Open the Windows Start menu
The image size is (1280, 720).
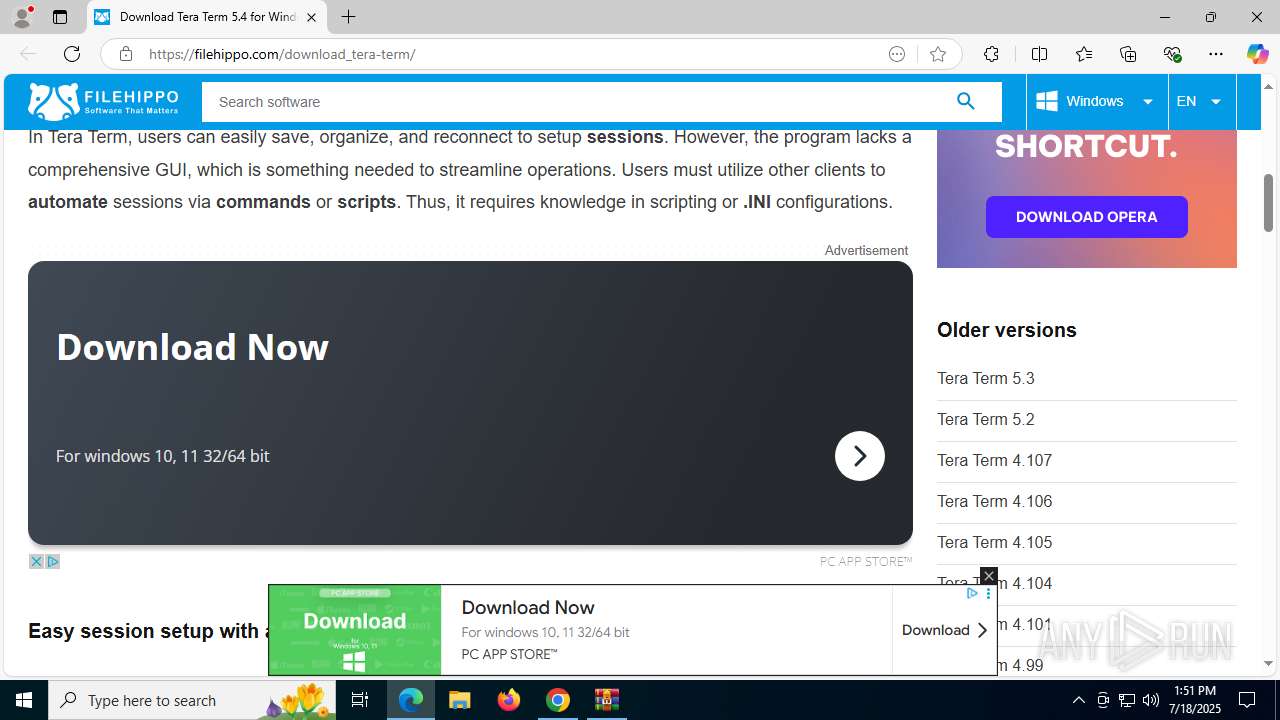(x=24, y=700)
